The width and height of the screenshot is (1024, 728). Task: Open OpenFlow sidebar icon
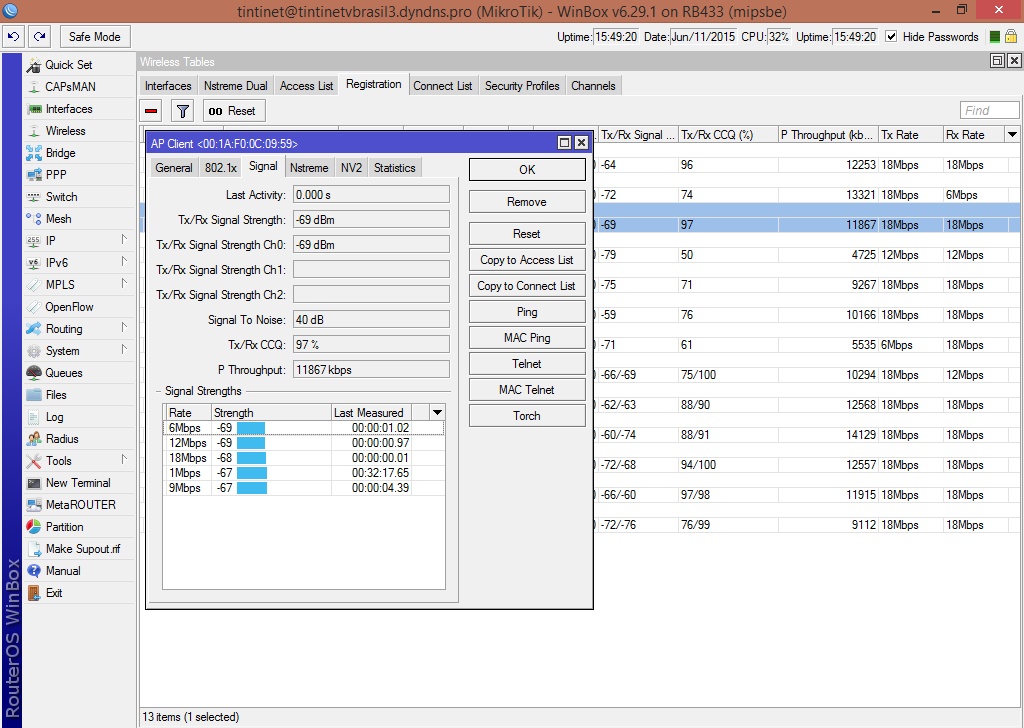[x=34, y=307]
